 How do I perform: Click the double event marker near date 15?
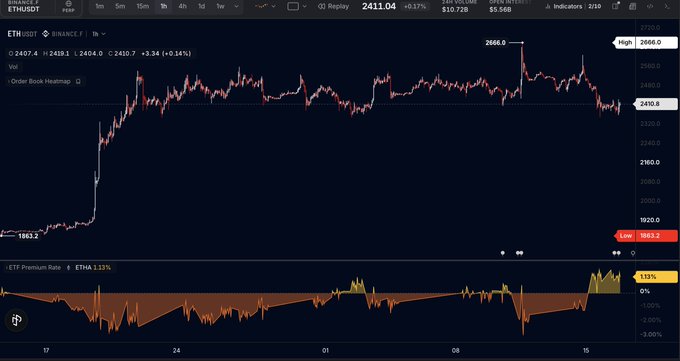click(616, 253)
